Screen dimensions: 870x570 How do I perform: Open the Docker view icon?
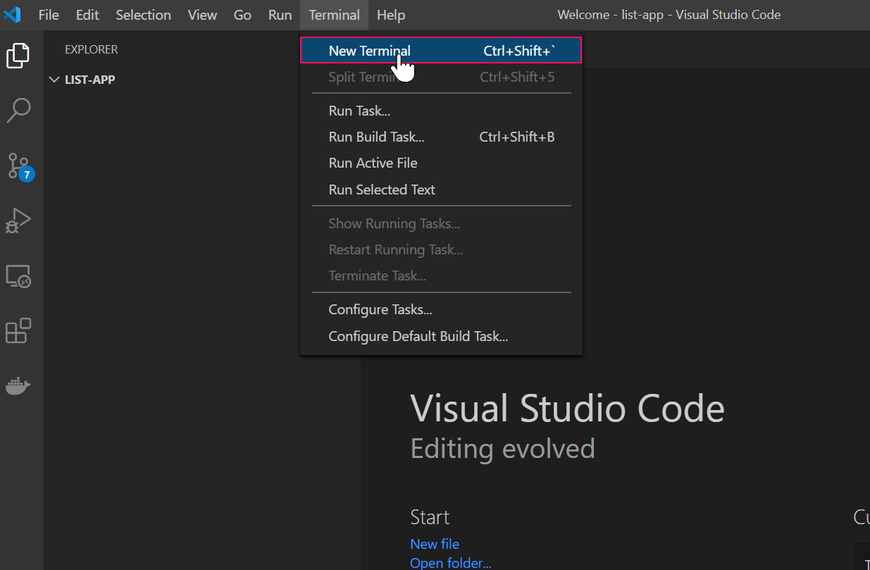coord(18,385)
